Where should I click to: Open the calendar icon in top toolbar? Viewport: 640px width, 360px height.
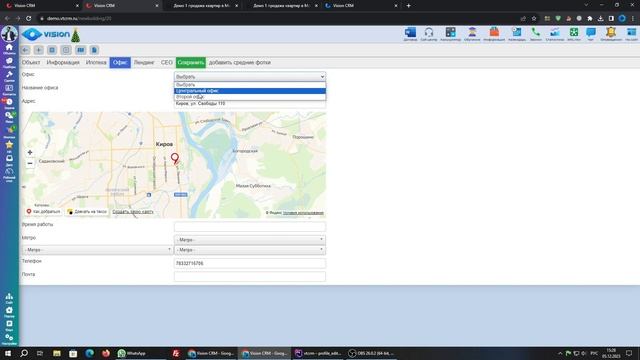pyautogui.click(x=517, y=33)
